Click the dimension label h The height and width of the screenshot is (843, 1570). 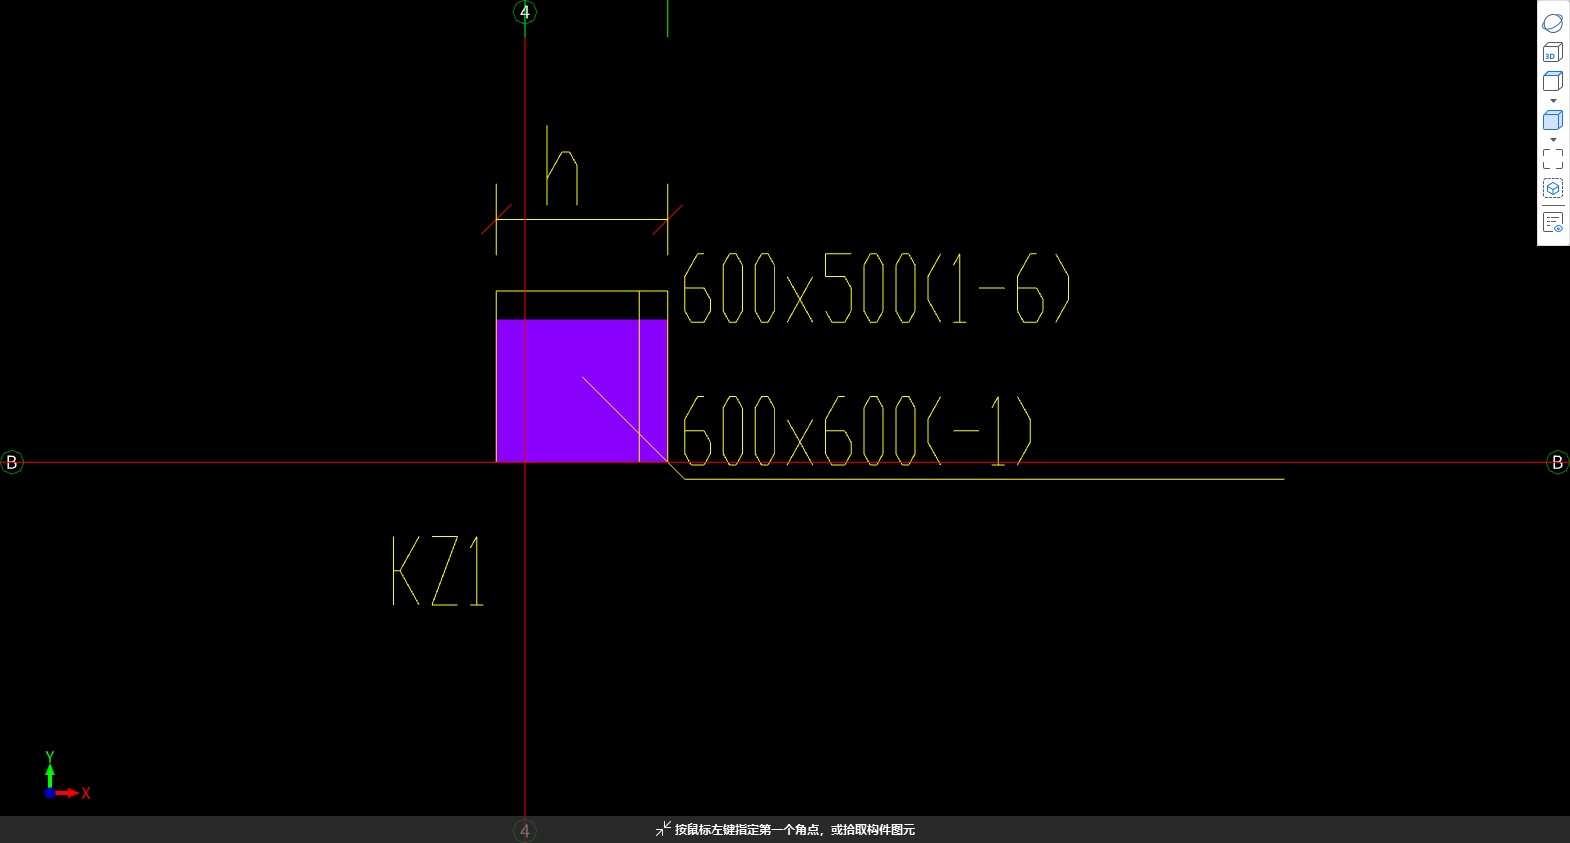562,165
